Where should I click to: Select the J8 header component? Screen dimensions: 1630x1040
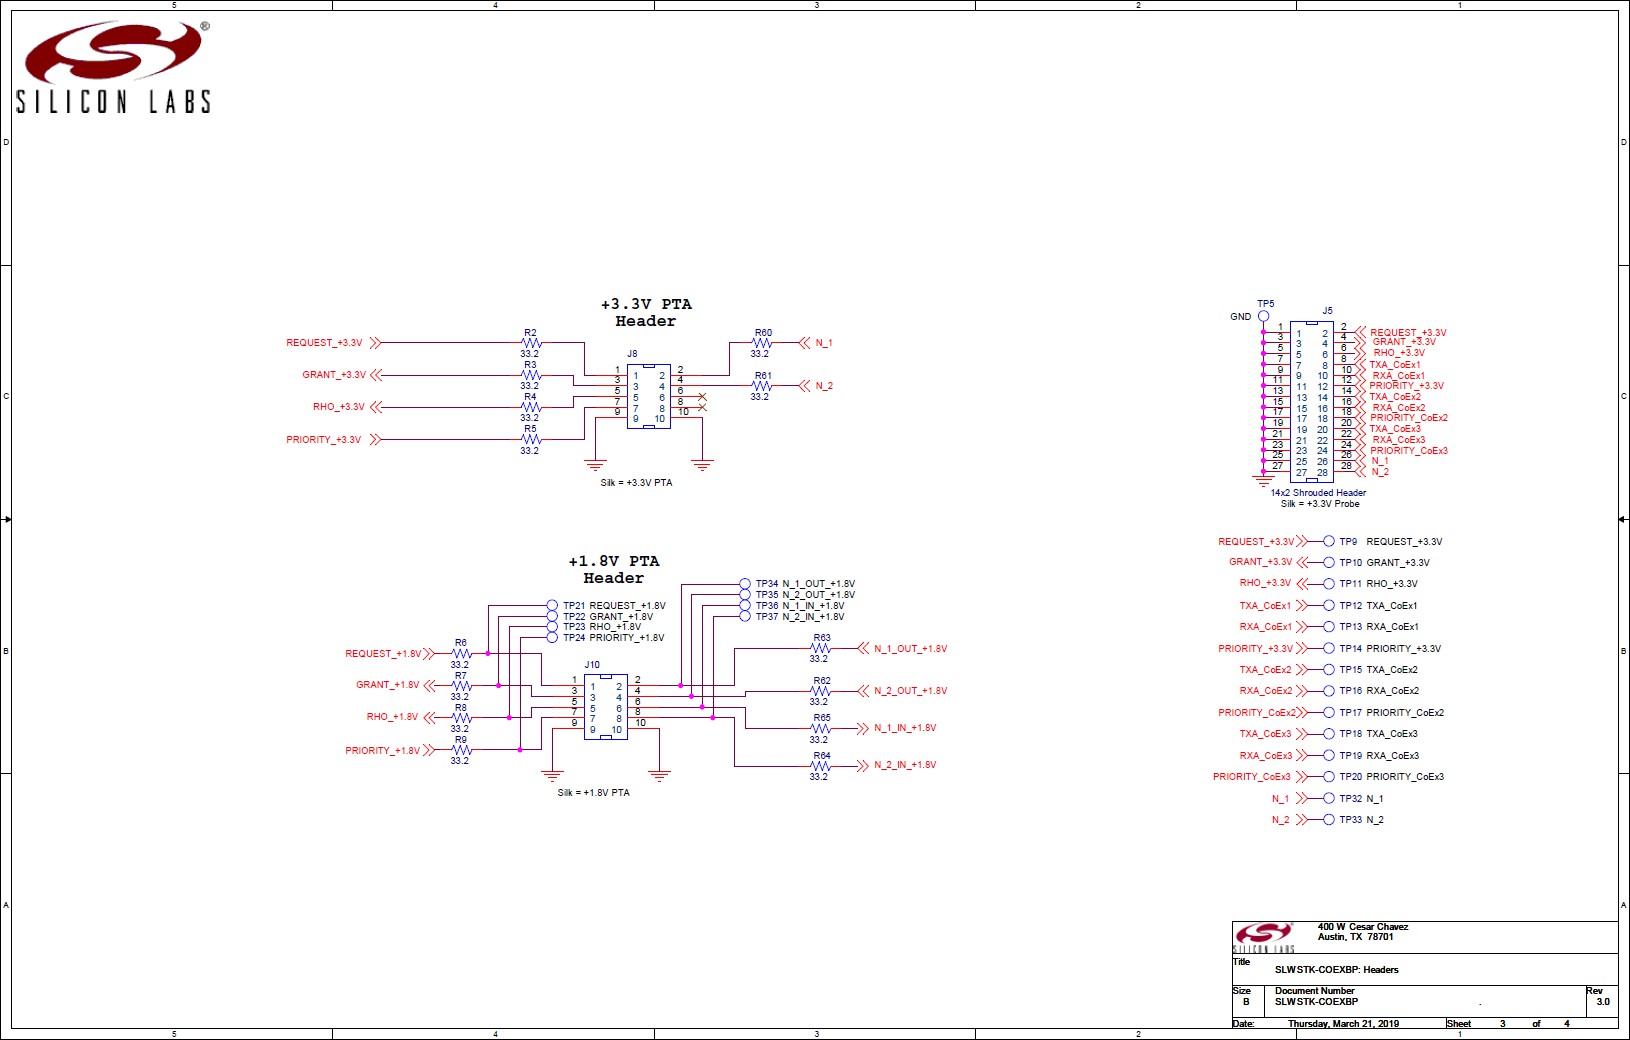(648, 397)
